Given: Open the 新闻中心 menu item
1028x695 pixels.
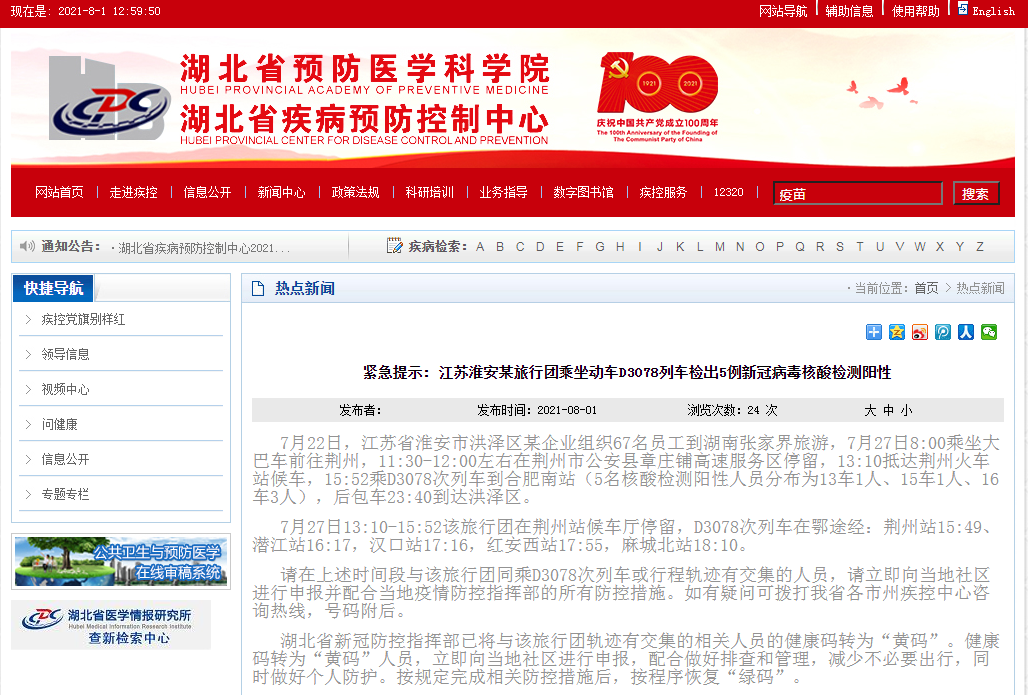Looking at the screenshot, I should (281, 192).
